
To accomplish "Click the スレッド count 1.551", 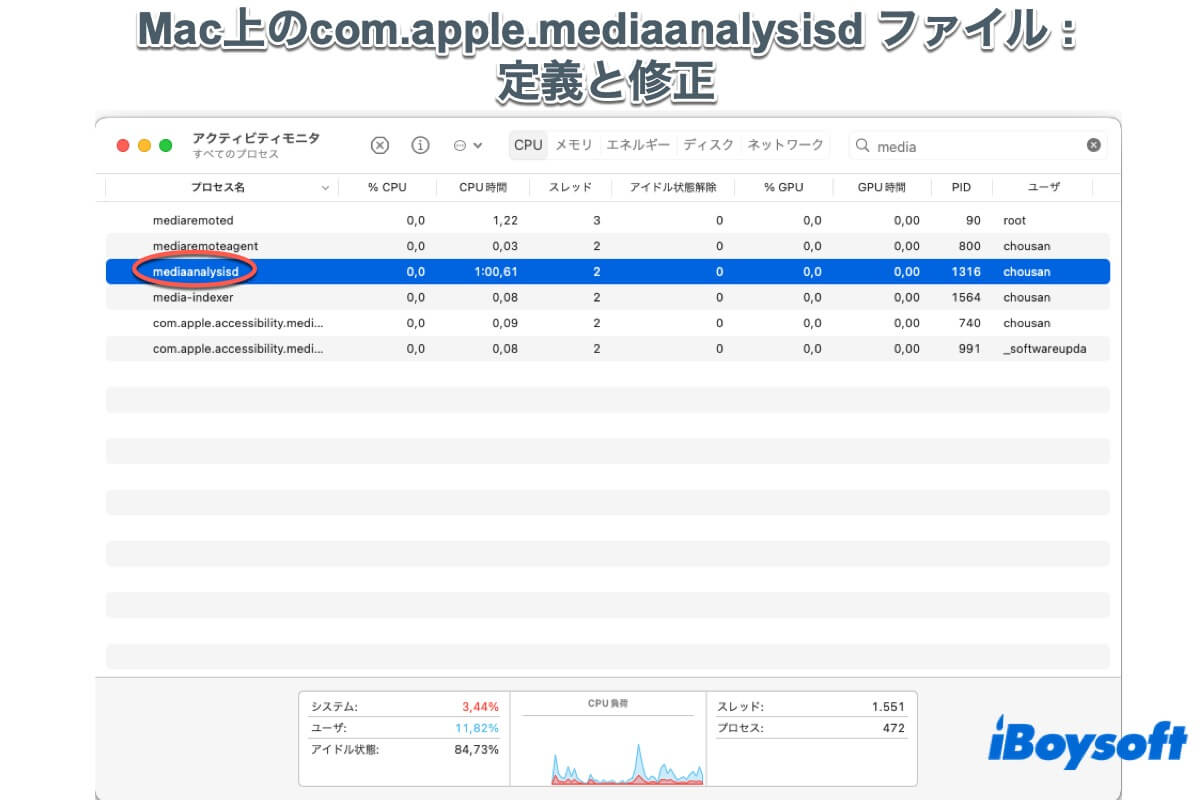I will (x=888, y=706).
